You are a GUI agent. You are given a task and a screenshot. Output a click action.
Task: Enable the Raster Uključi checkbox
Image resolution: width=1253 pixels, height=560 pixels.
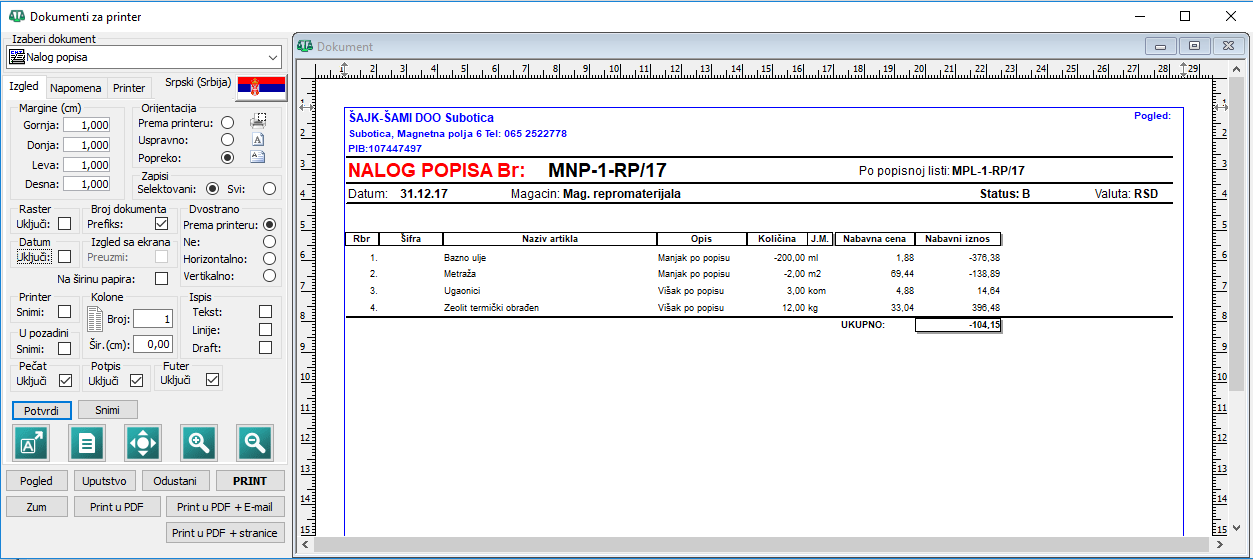pos(65,224)
